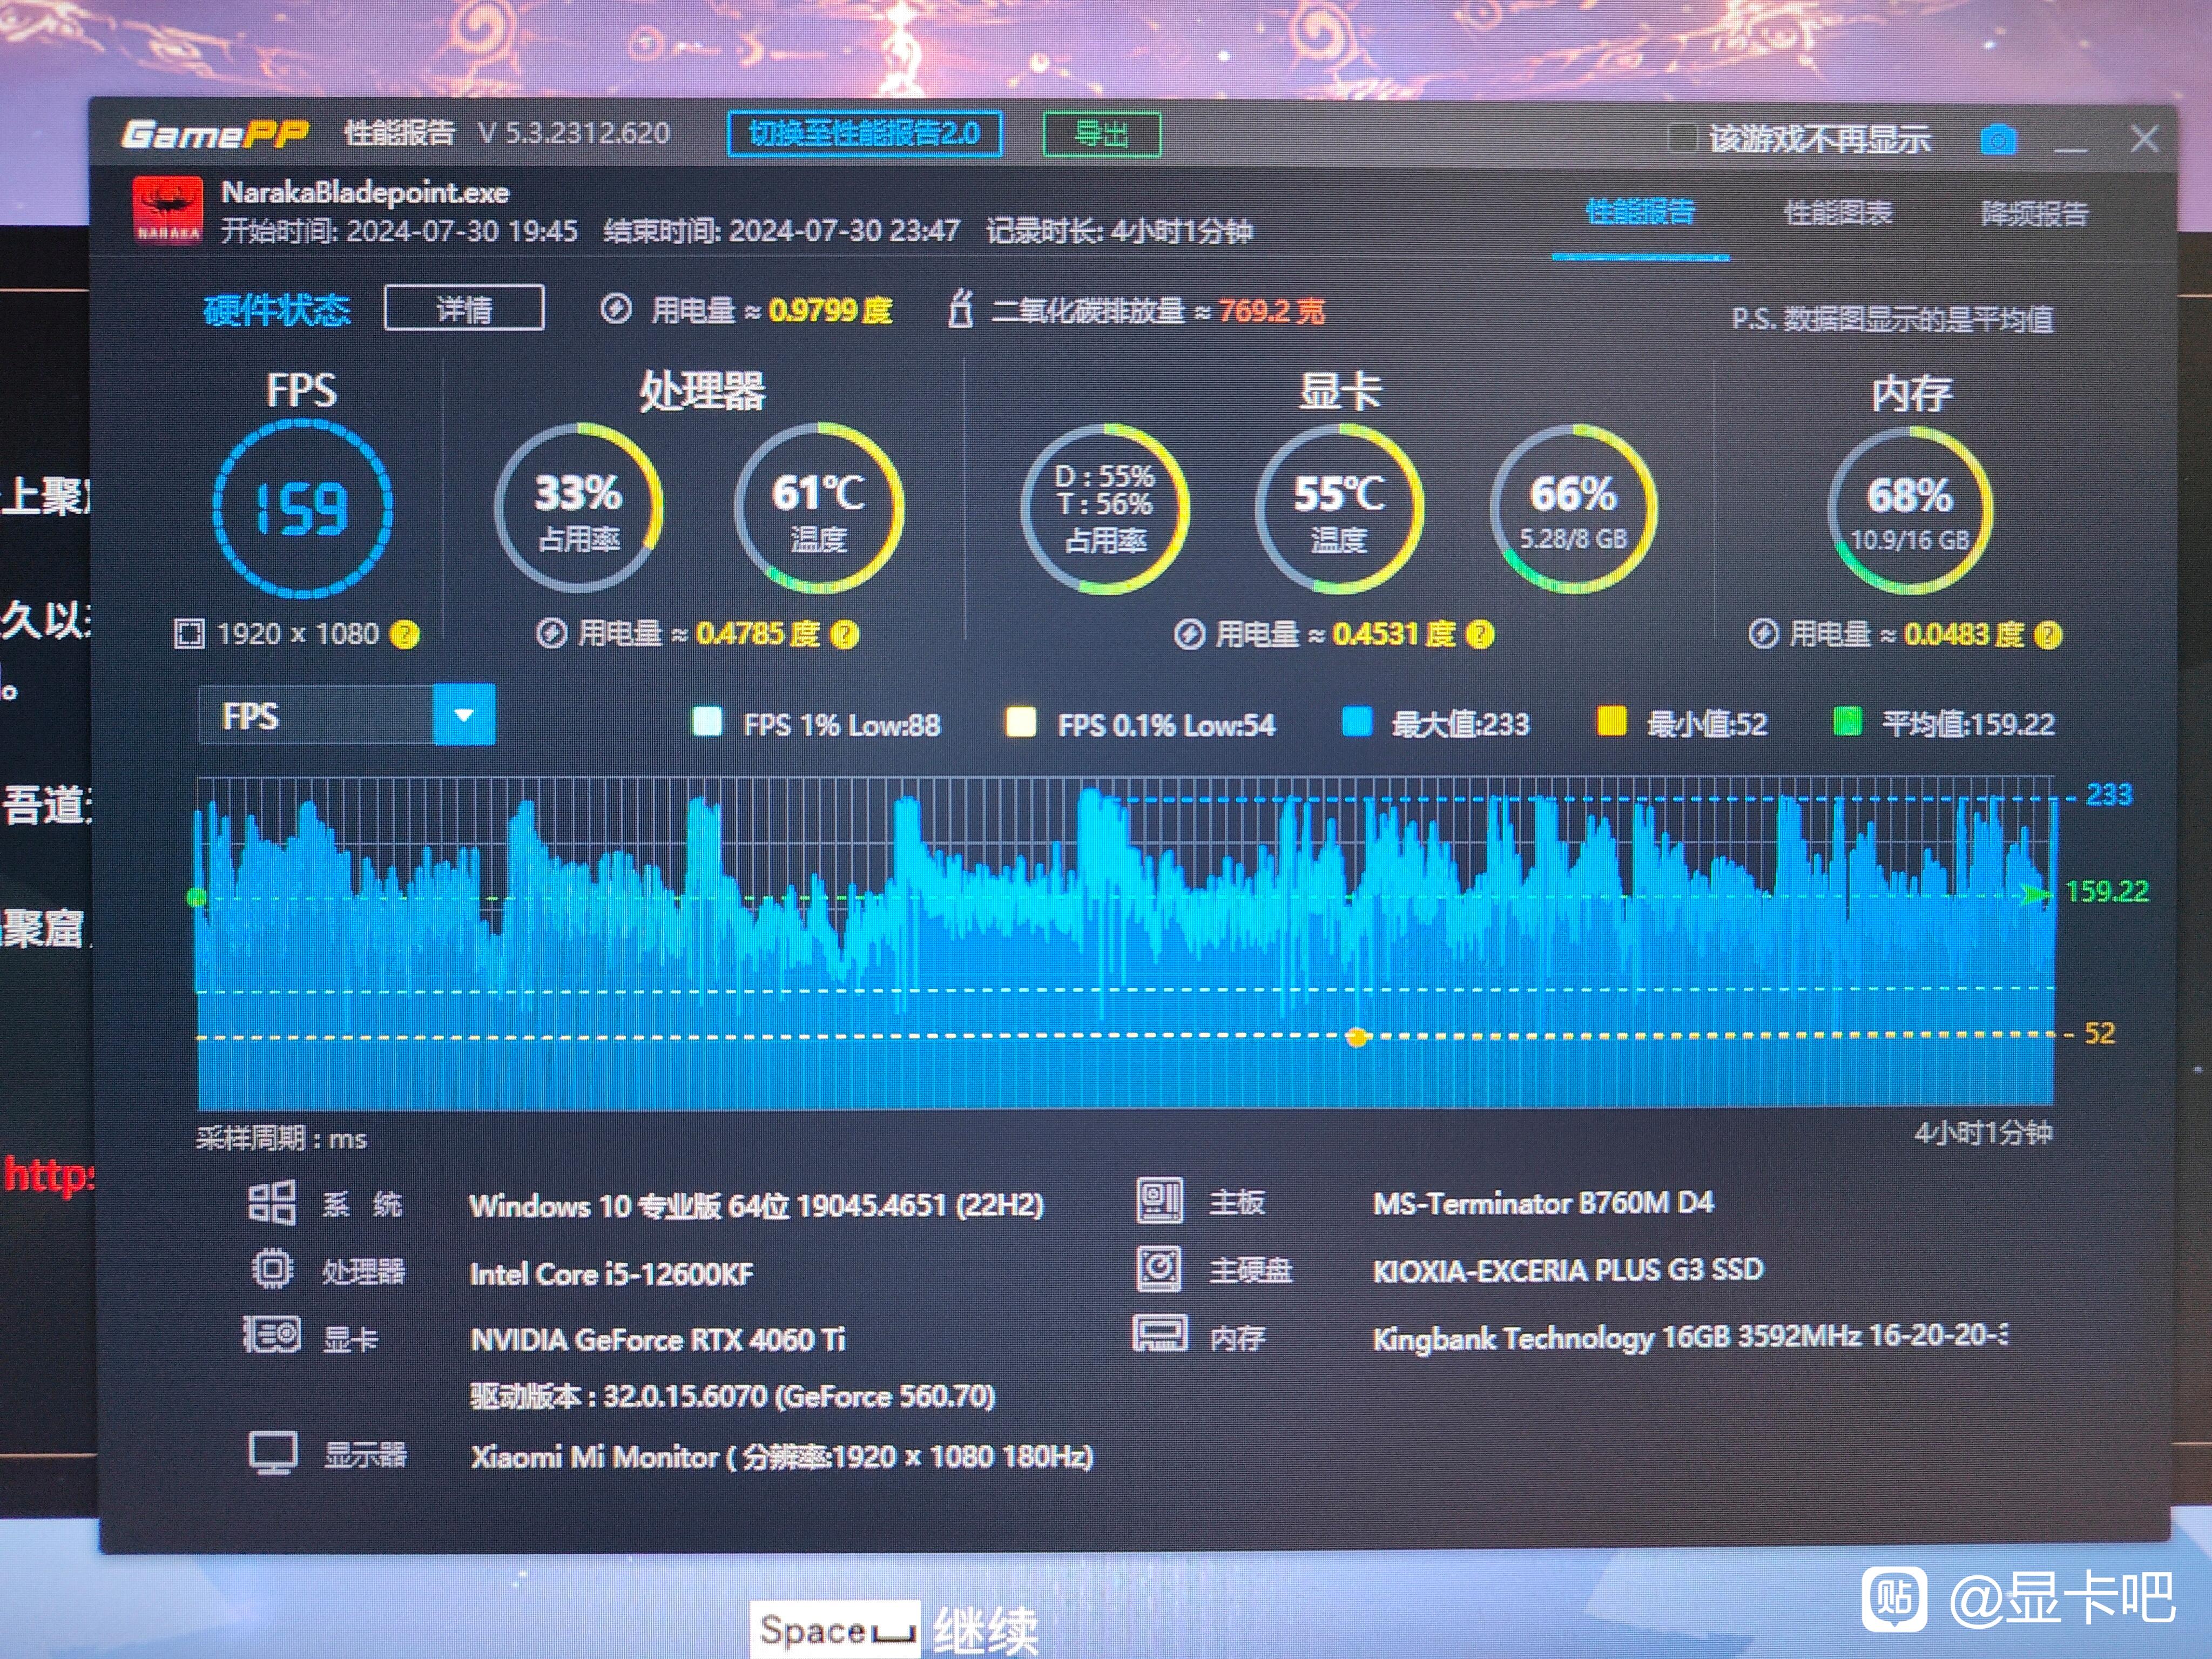Open the help icon next to 1920 x 1080

[x=404, y=634]
